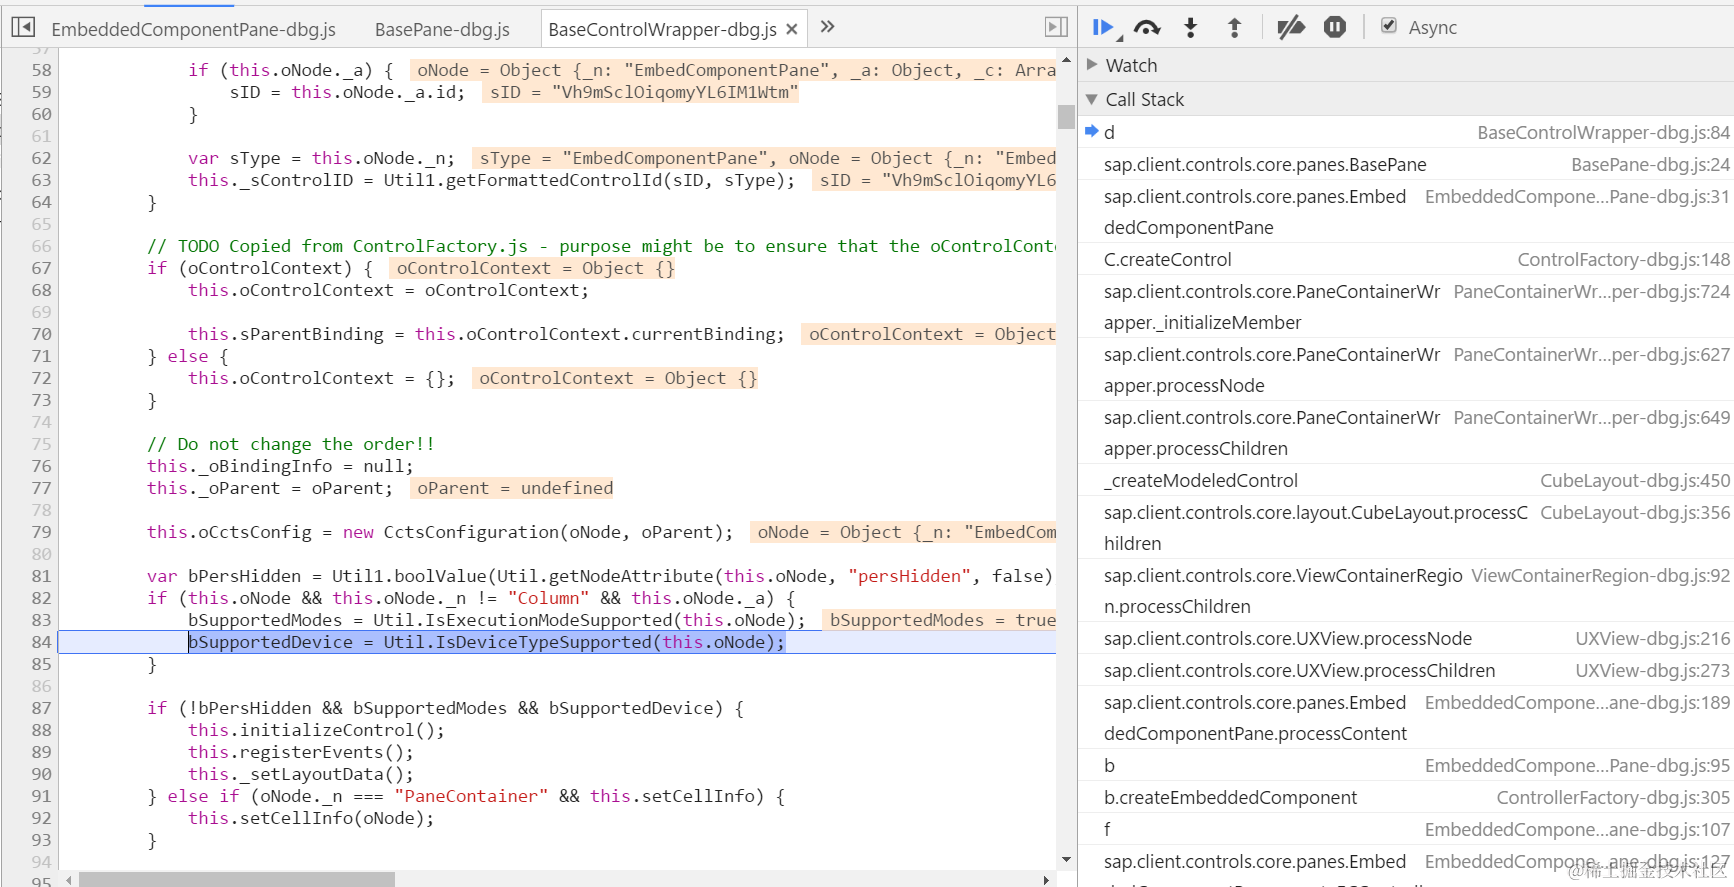Step over next function call
The width and height of the screenshot is (1734, 887).
pyautogui.click(x=1148, y=28)
